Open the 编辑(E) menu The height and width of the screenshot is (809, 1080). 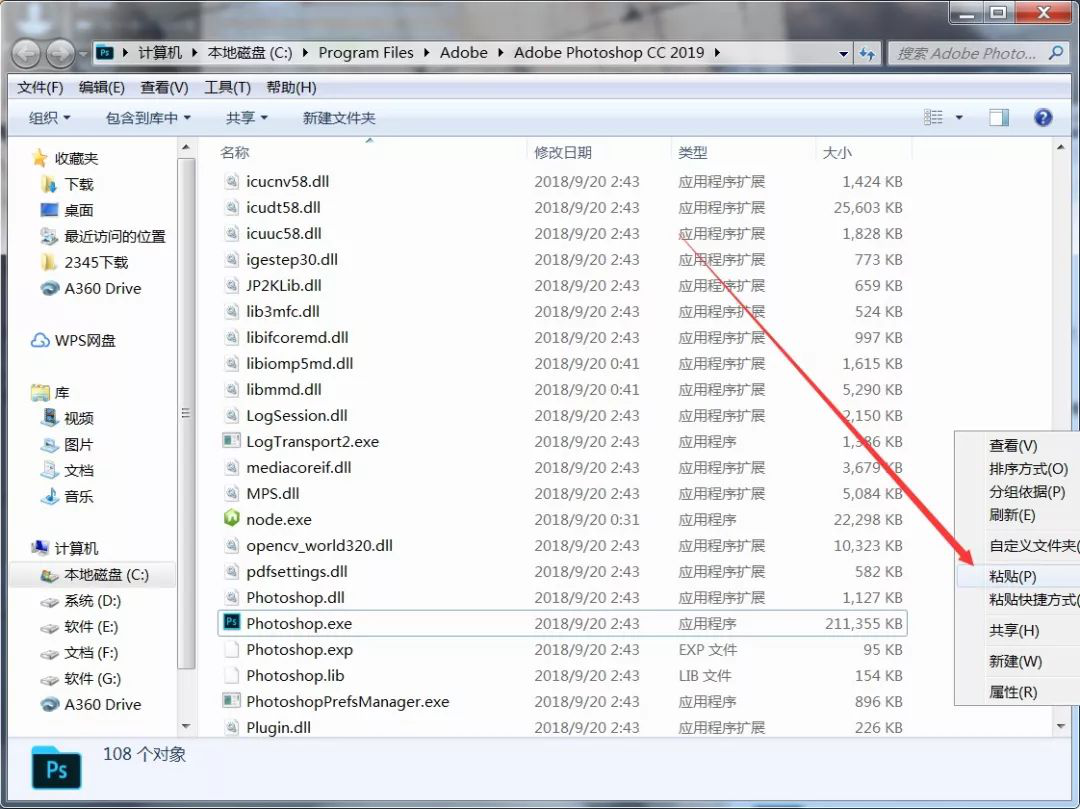(x=102, y=87)
